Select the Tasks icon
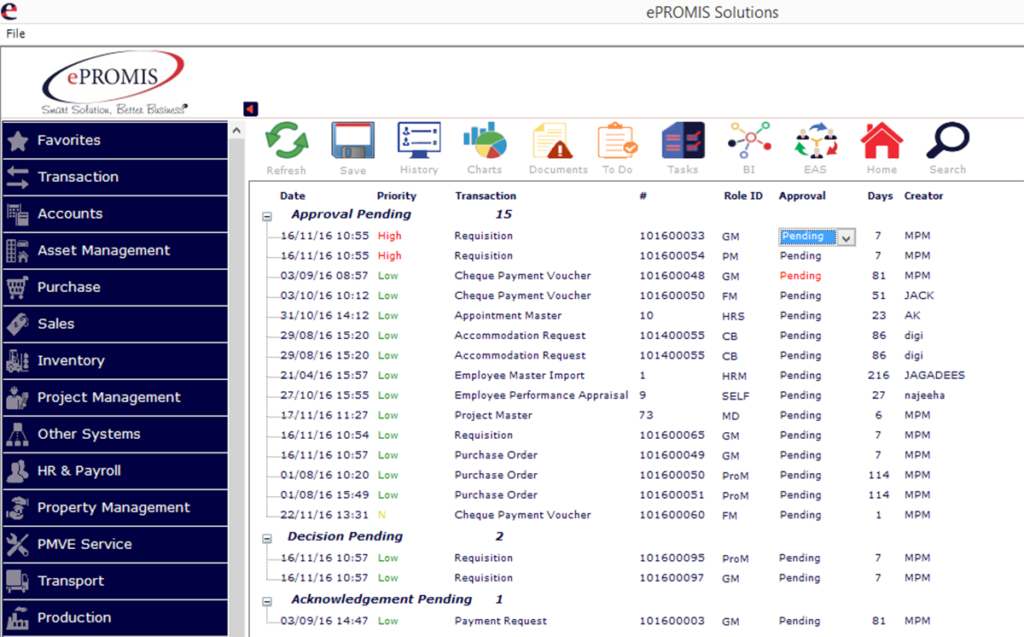The height and width of the screenshot is (637, 1024). pos(683,142)
